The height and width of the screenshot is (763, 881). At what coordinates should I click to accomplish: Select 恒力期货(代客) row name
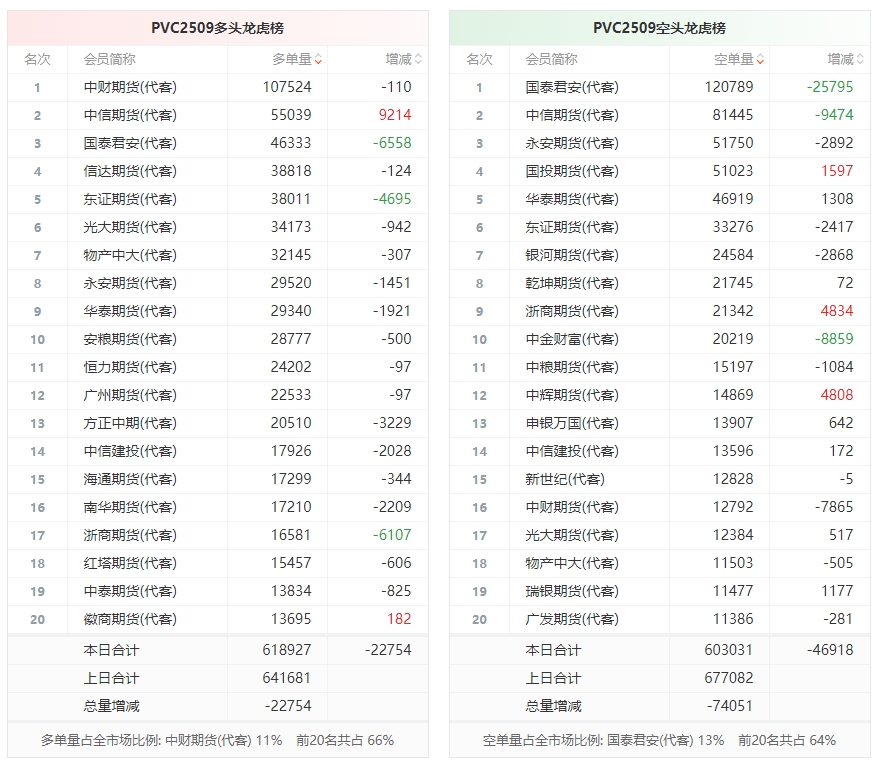[130, 367]
